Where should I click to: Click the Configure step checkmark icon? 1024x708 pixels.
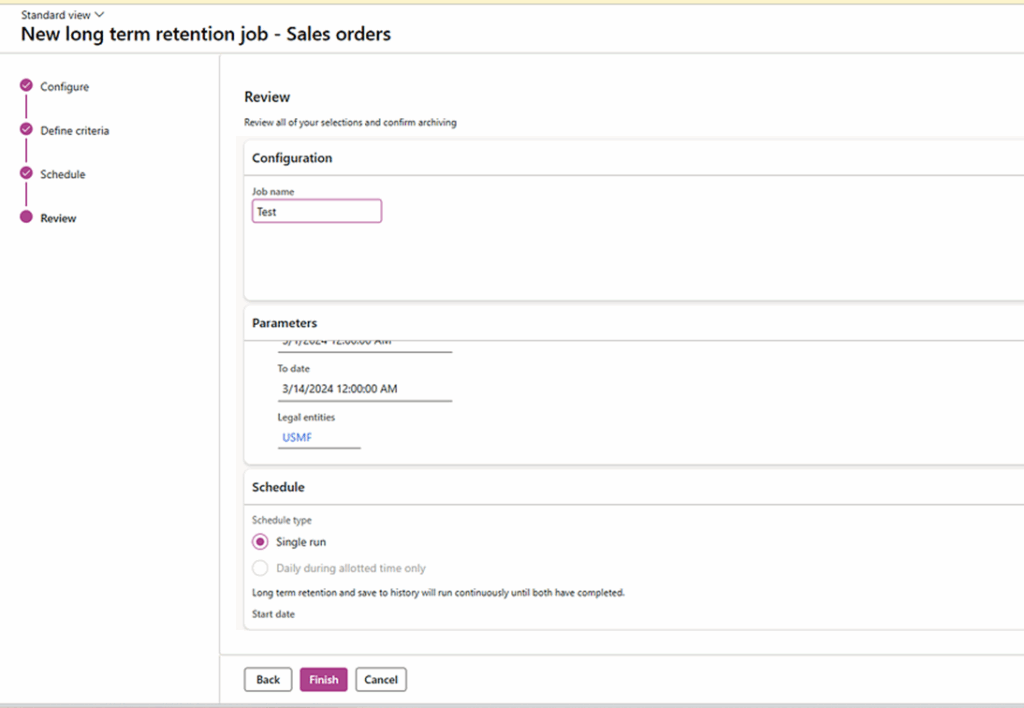(x=26, y=86)
